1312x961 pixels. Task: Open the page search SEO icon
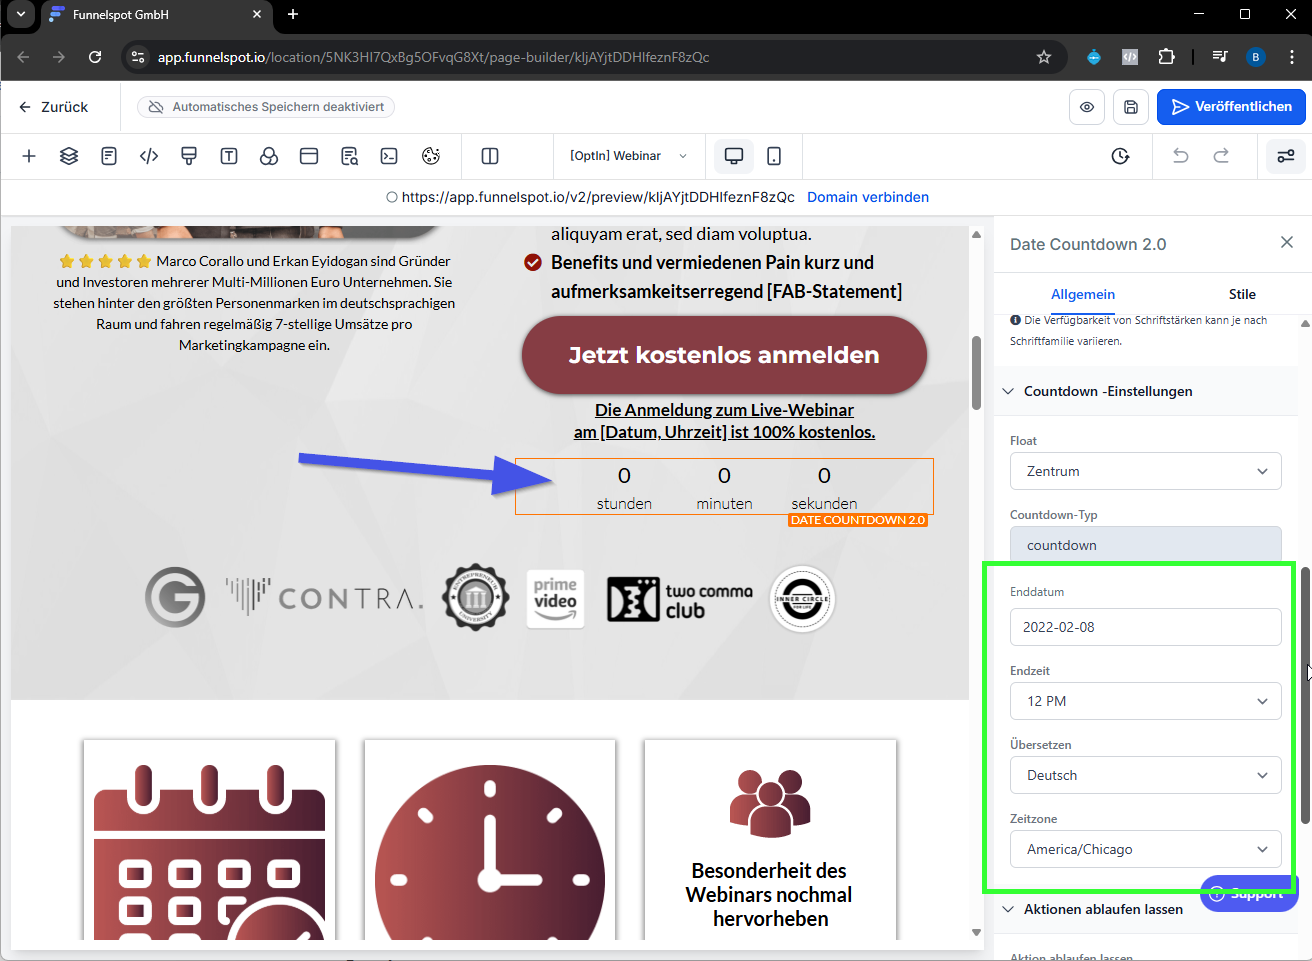pos(349,156)
